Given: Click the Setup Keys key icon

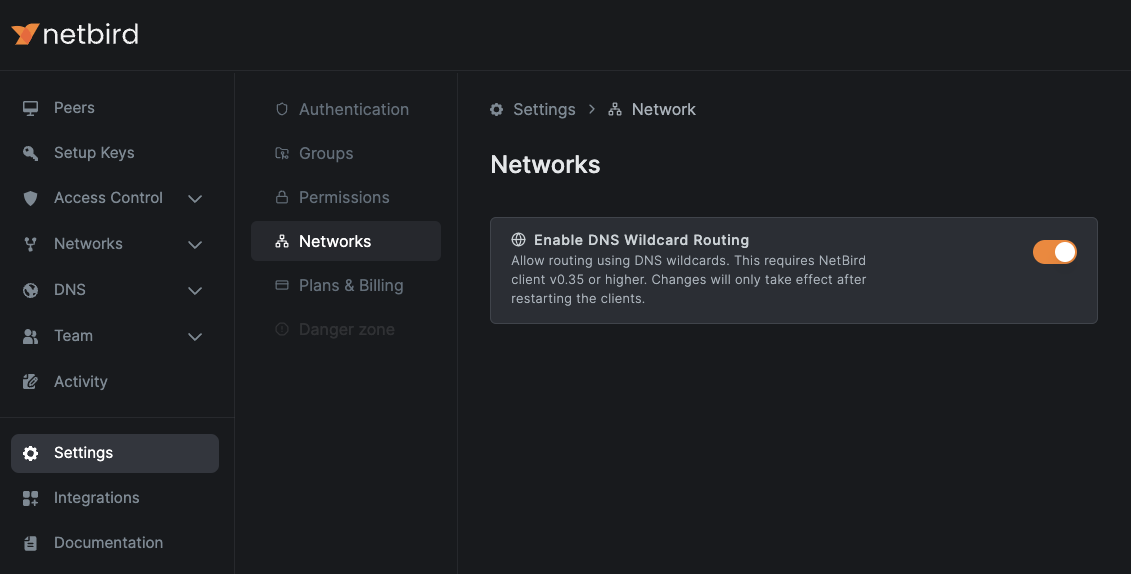Looking at the screenshot, I should coord(30,153).
